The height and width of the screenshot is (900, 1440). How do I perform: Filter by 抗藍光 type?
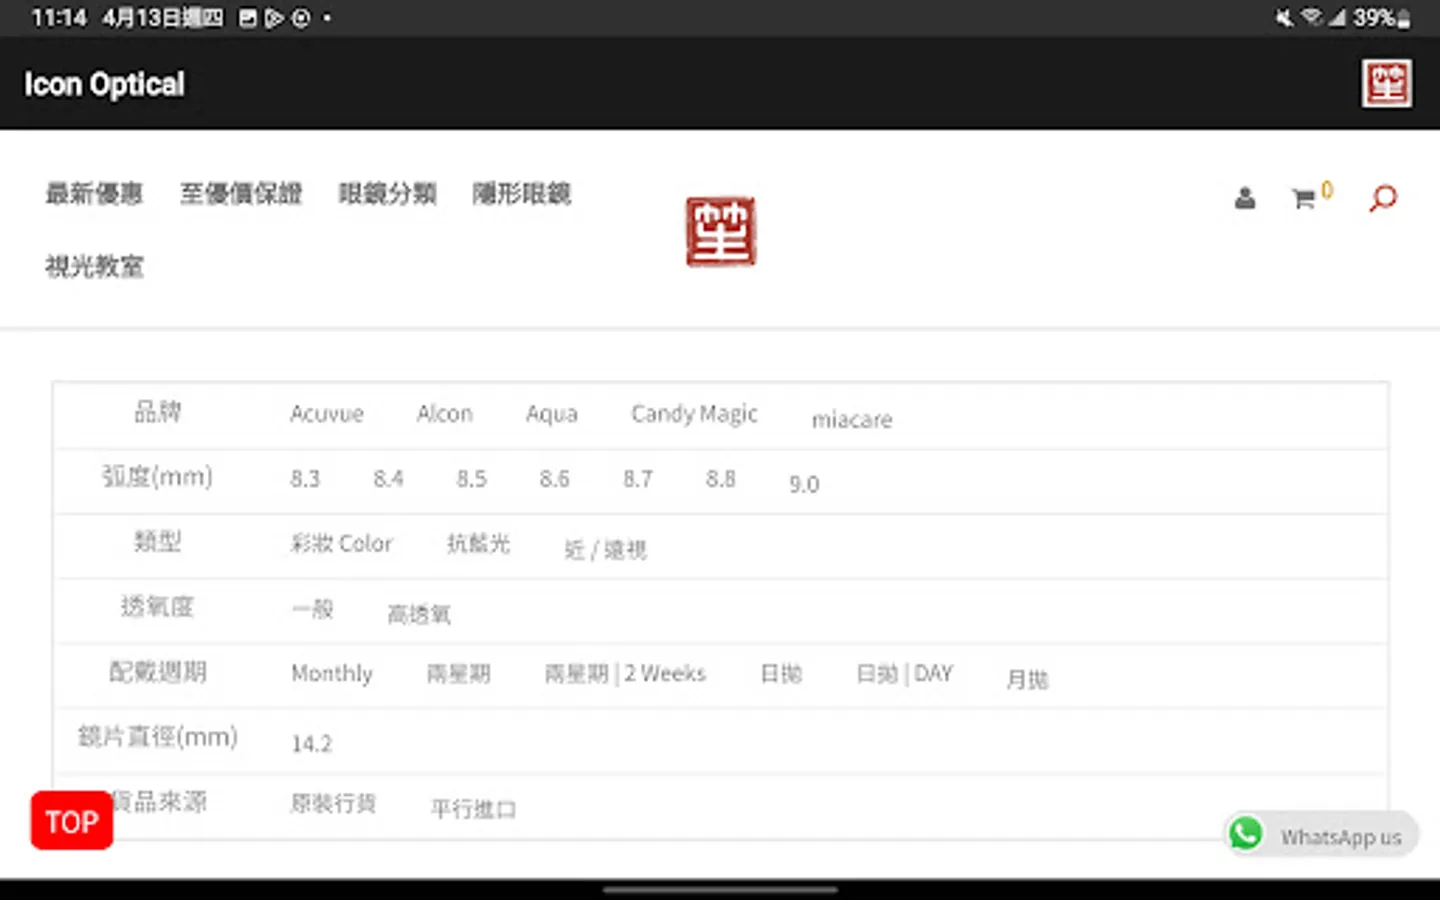click(x=478, y=543)
